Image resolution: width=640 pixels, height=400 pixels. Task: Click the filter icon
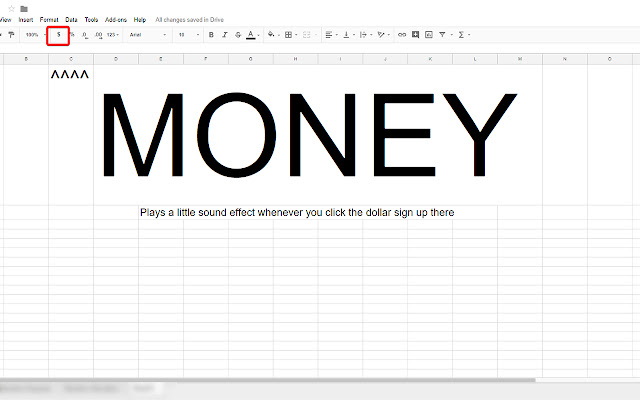[442, 35]
